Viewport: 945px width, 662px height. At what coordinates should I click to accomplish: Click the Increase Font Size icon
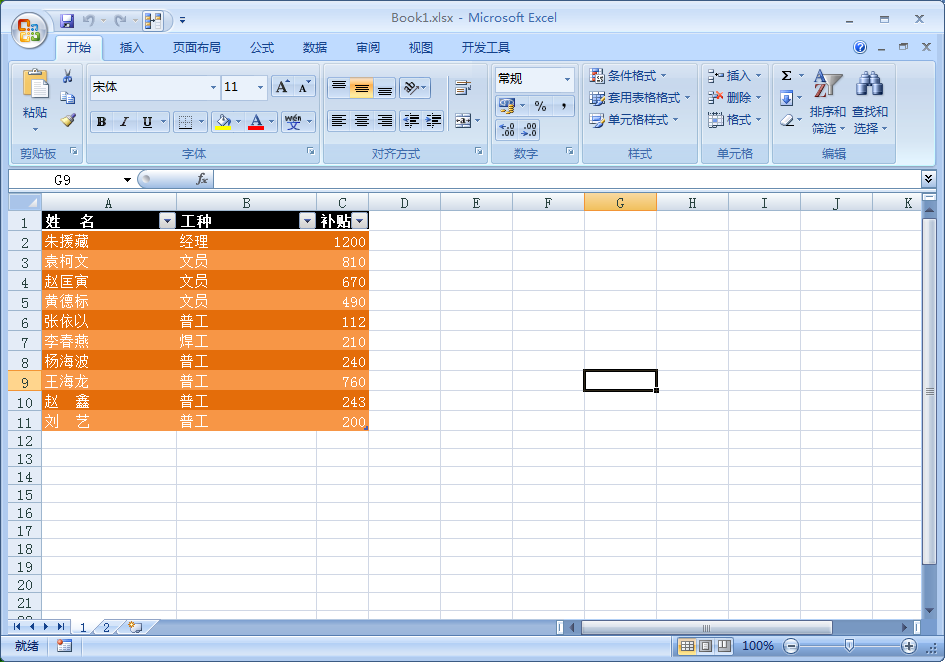[282, 85]
